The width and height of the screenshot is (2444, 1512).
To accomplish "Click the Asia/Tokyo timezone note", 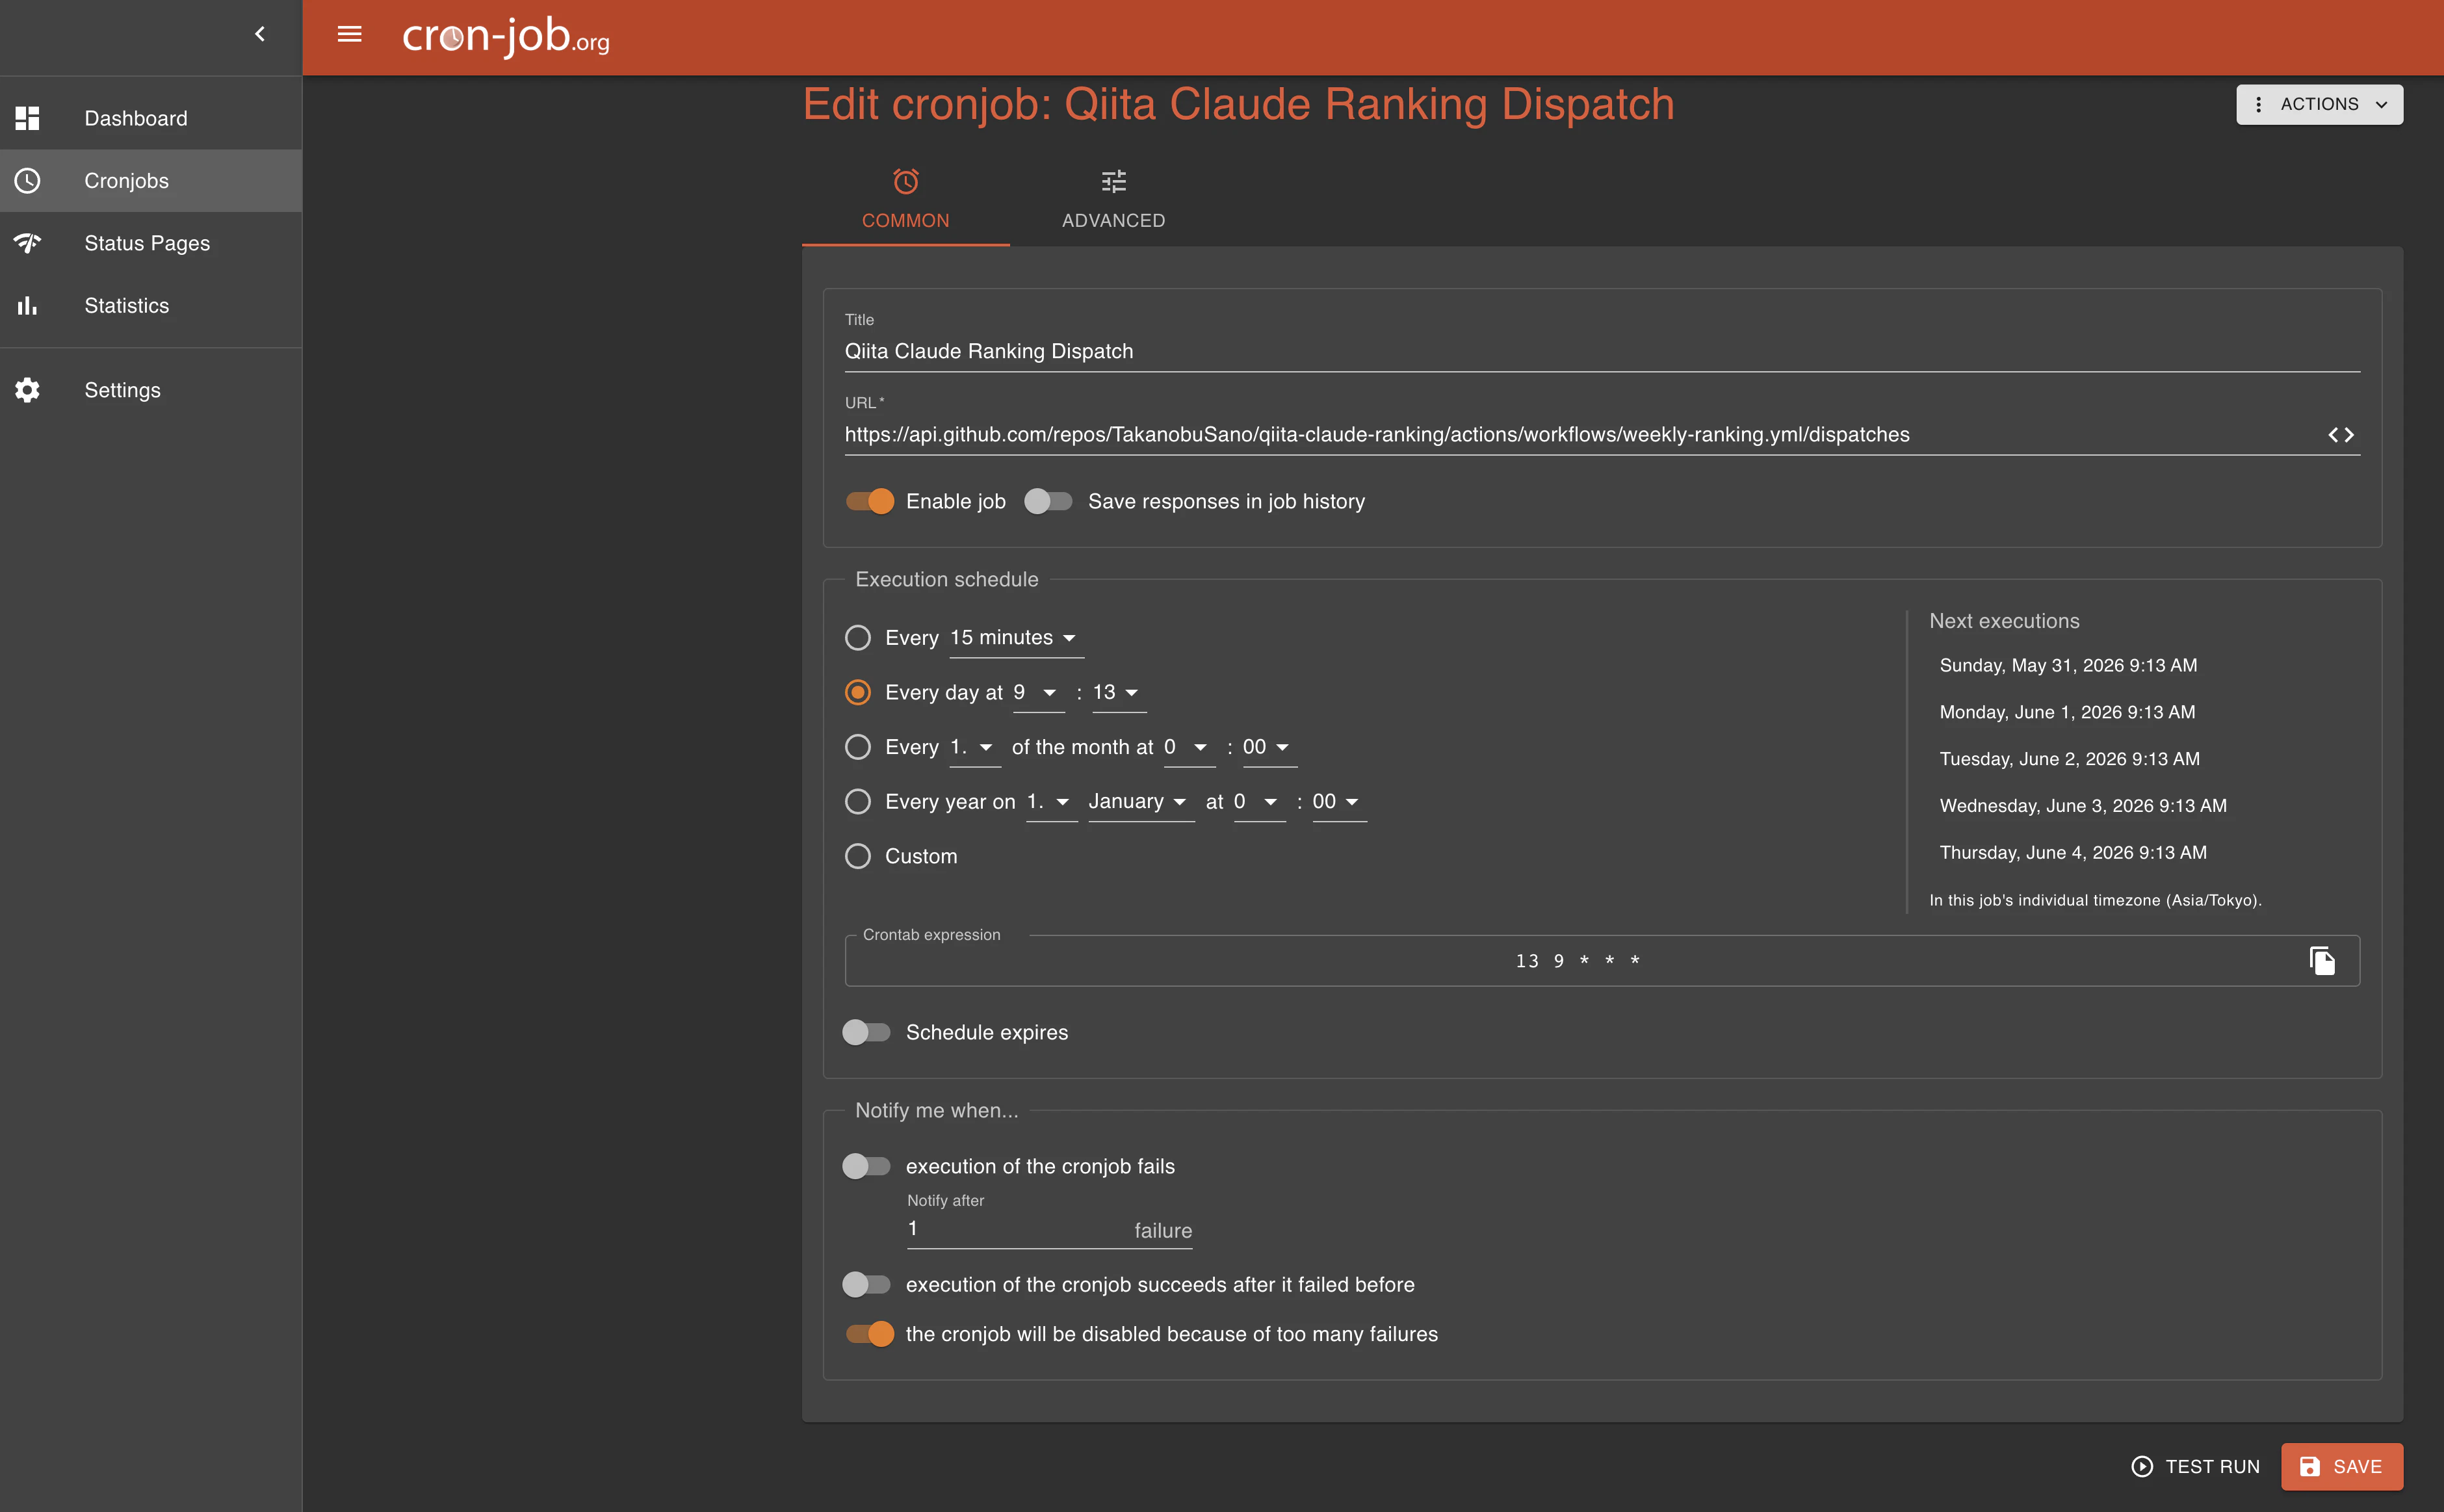I will click(x=2095, y=900).
